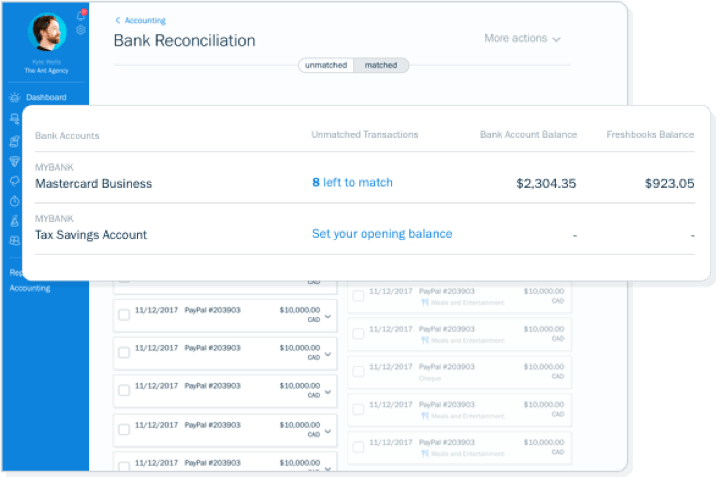This screenshot has height=478, width=716.
Task: Click the "8 left to match" link
Action: click(x=352, y=183)
